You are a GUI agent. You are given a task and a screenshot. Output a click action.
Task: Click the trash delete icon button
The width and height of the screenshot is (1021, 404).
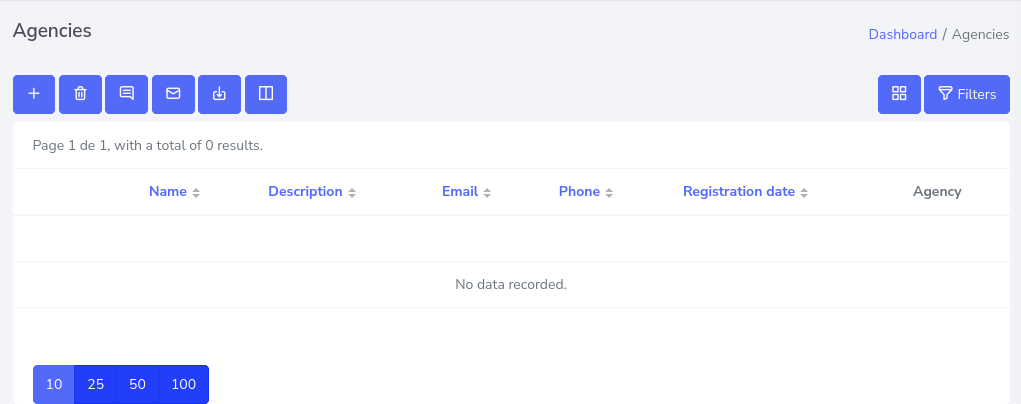tap(80, 94)
